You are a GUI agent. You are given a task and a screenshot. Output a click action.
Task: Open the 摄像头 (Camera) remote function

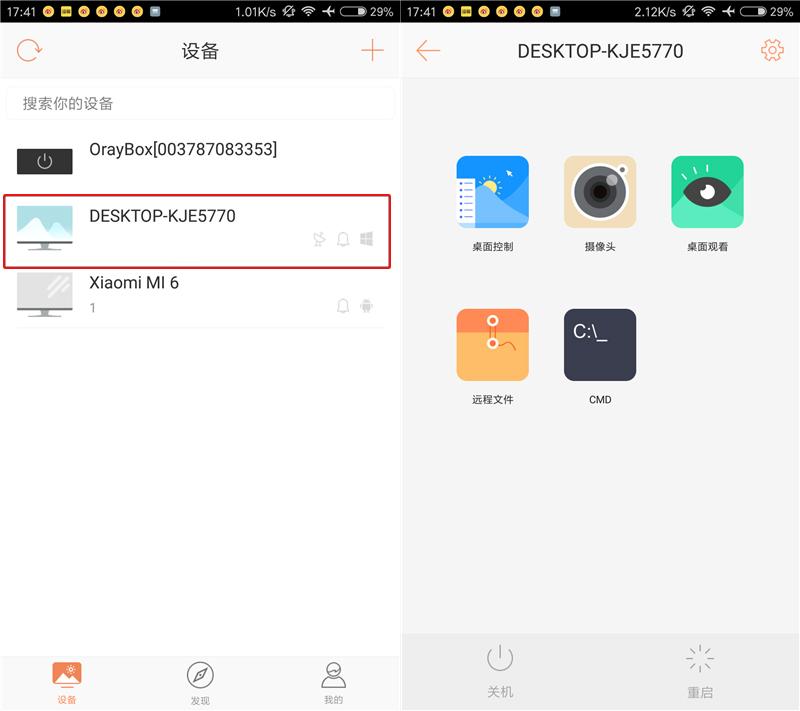coord(600,192)
